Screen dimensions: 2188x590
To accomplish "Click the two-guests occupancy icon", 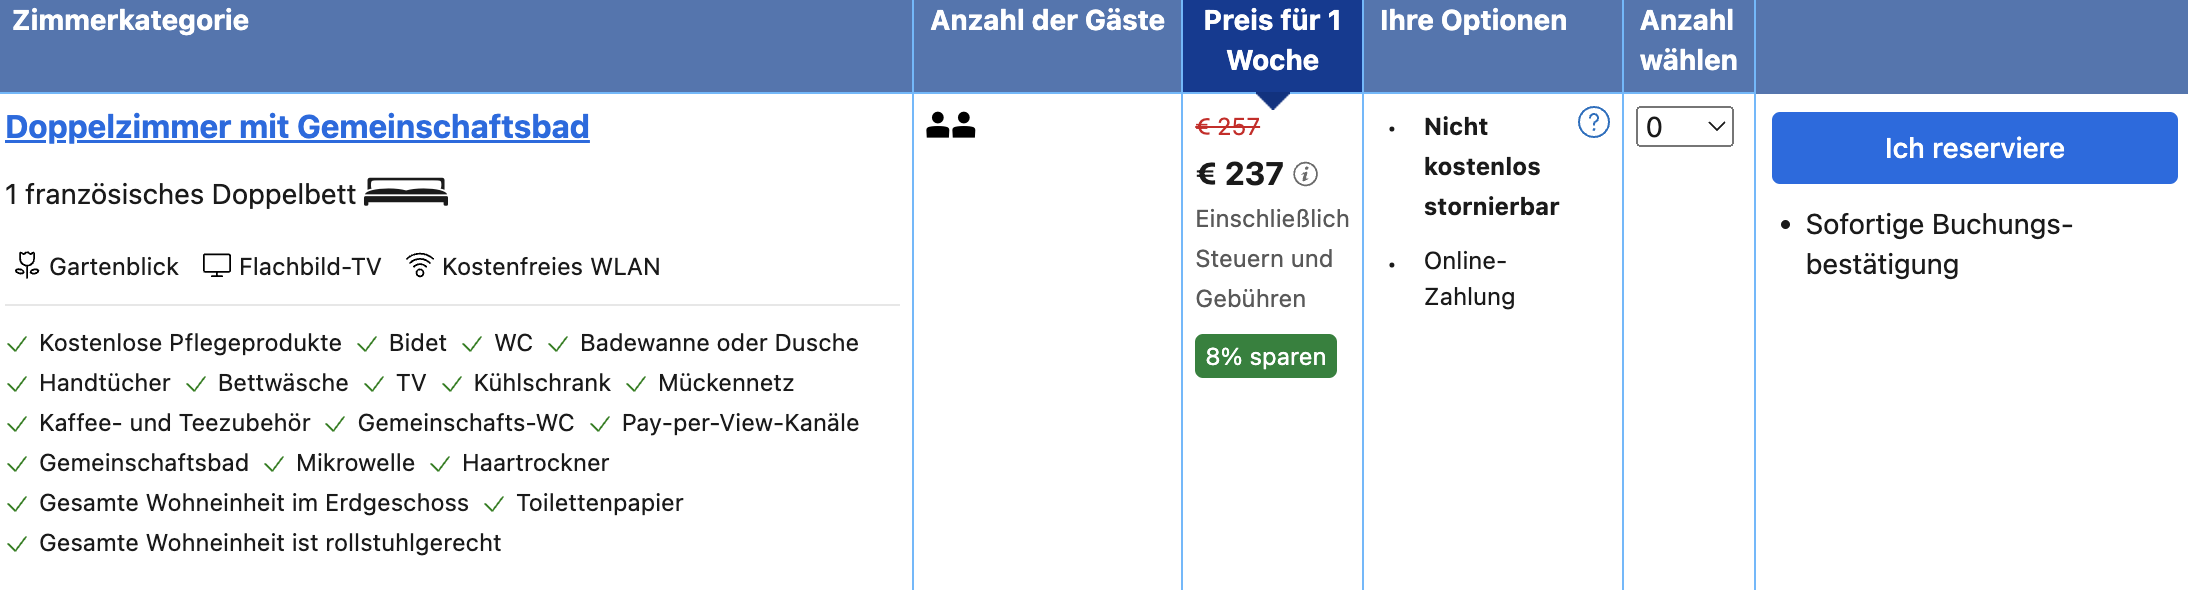I will [950, 125].
